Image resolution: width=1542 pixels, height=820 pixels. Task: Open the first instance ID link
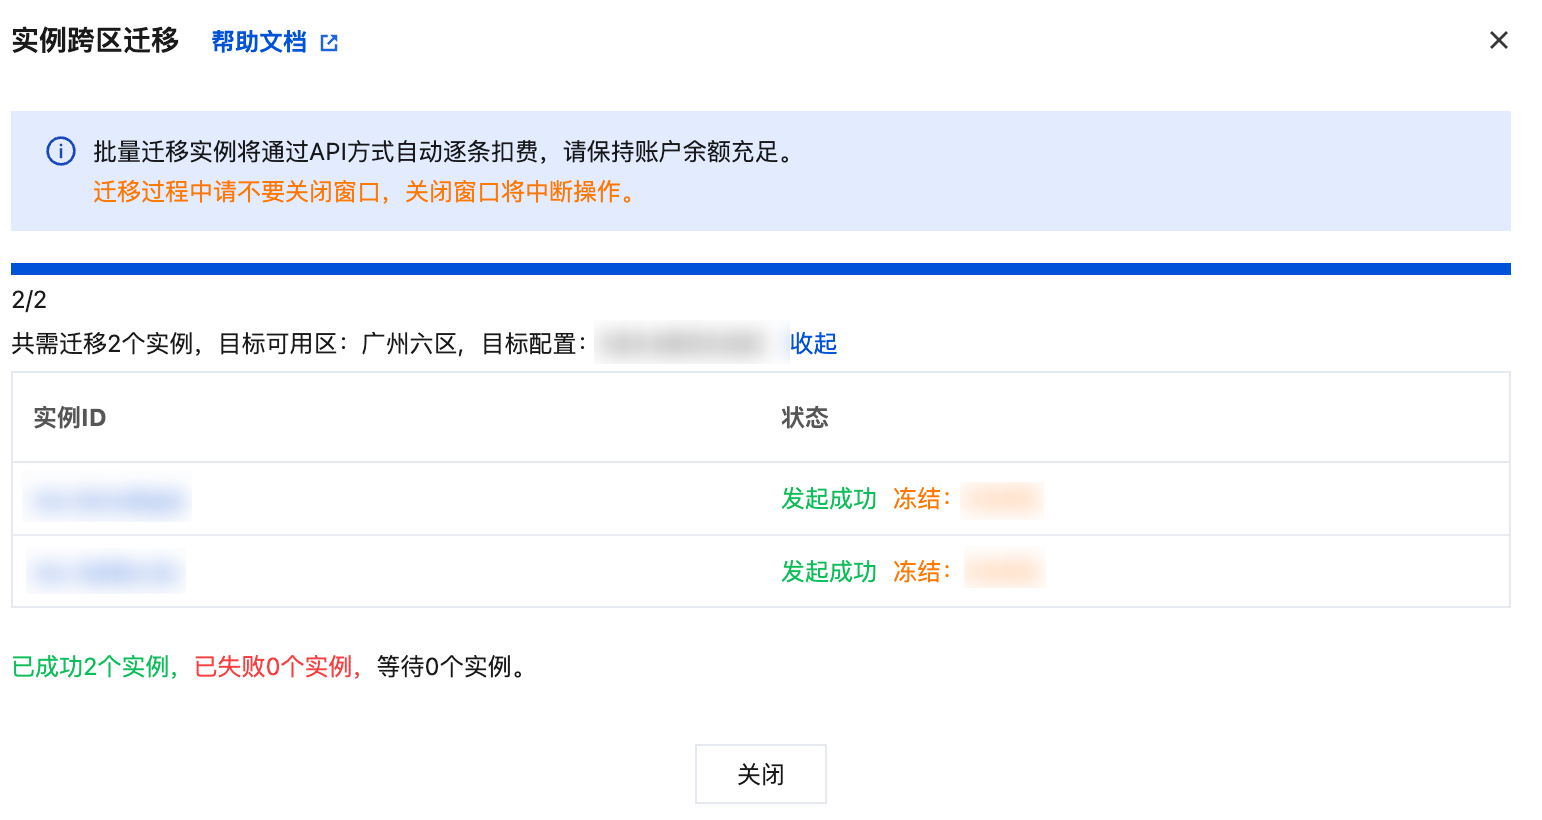107,499
